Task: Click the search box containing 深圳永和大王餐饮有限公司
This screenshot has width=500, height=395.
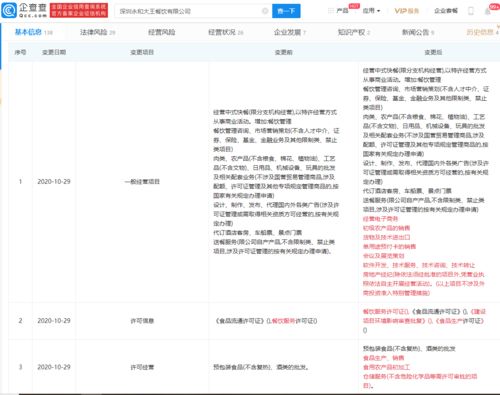Action: [193, 11]
